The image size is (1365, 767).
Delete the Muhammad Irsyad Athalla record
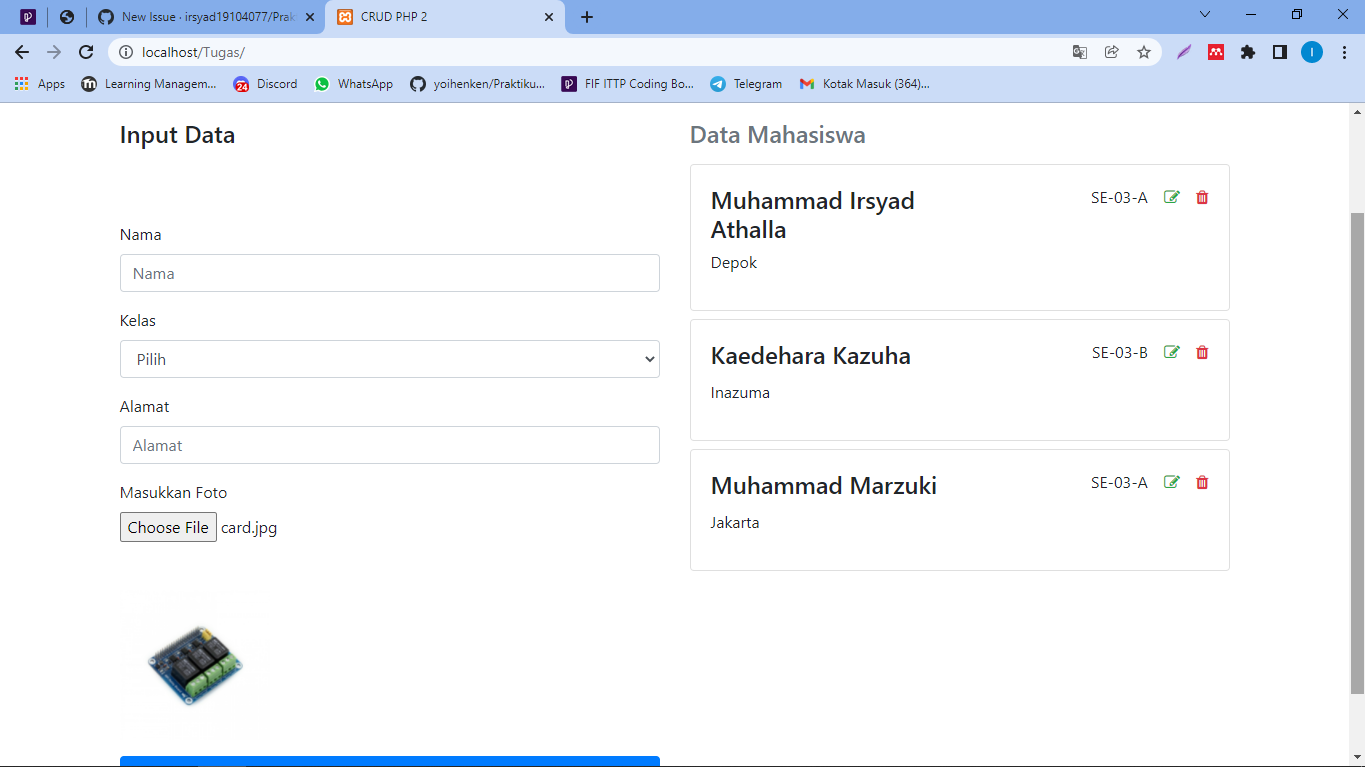coord(1202,197)
